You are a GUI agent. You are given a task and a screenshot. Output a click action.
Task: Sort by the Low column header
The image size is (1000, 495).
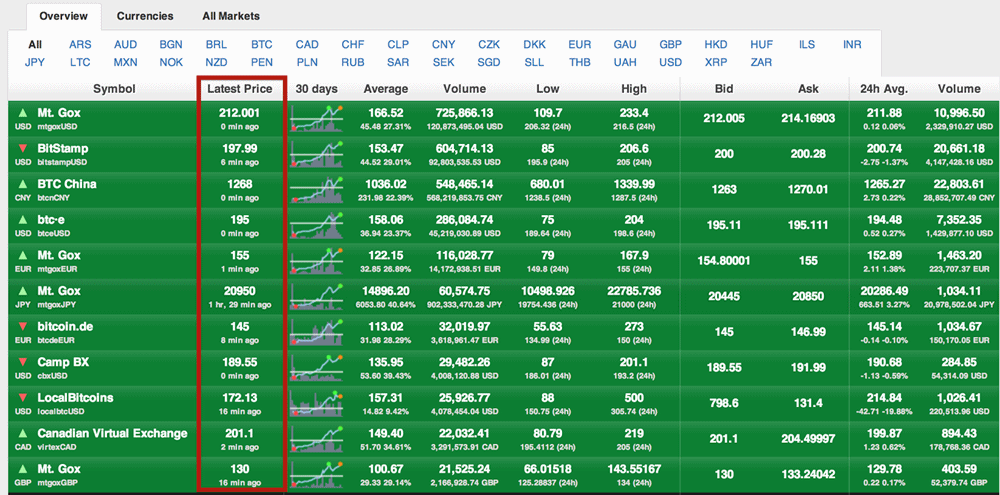pyautogui.click(x=548, y=89)
